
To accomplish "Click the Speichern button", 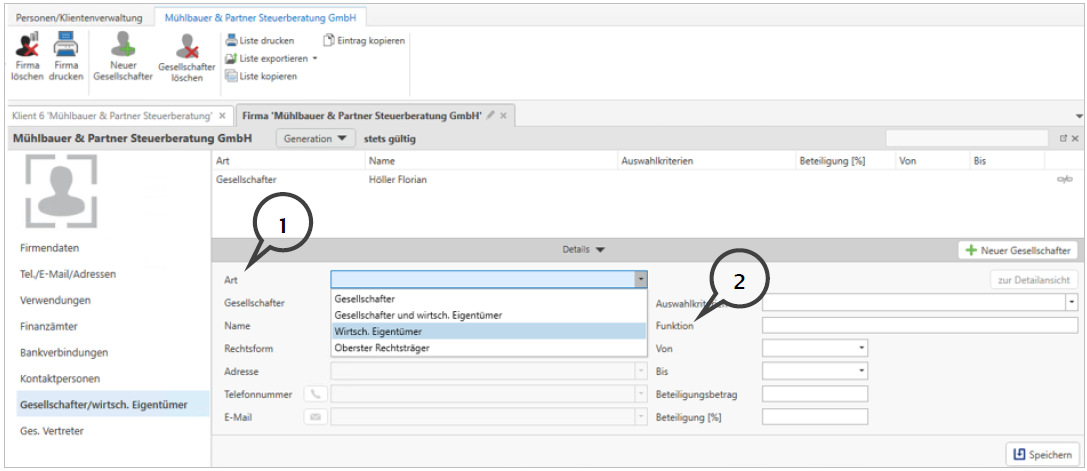I will (x=1042, y=455).
